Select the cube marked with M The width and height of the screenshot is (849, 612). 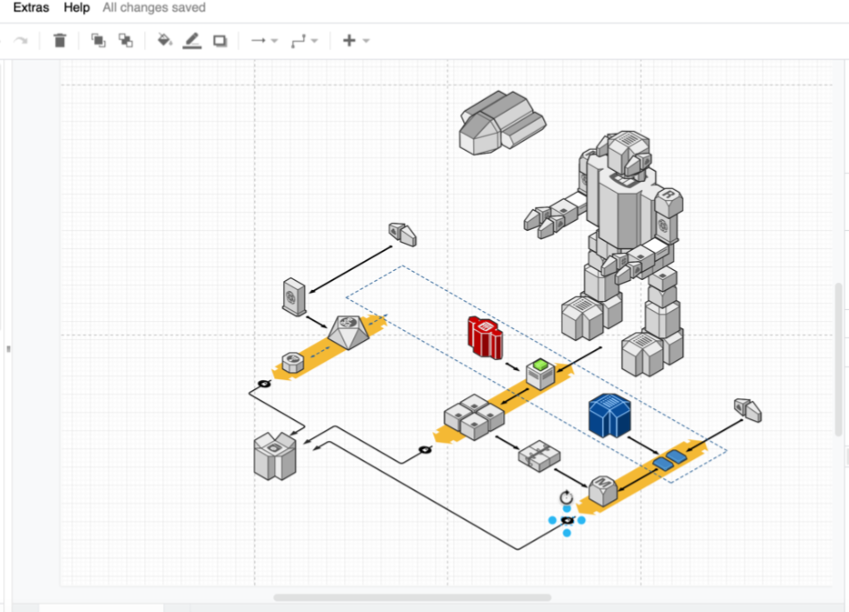[x=603, y=490]
